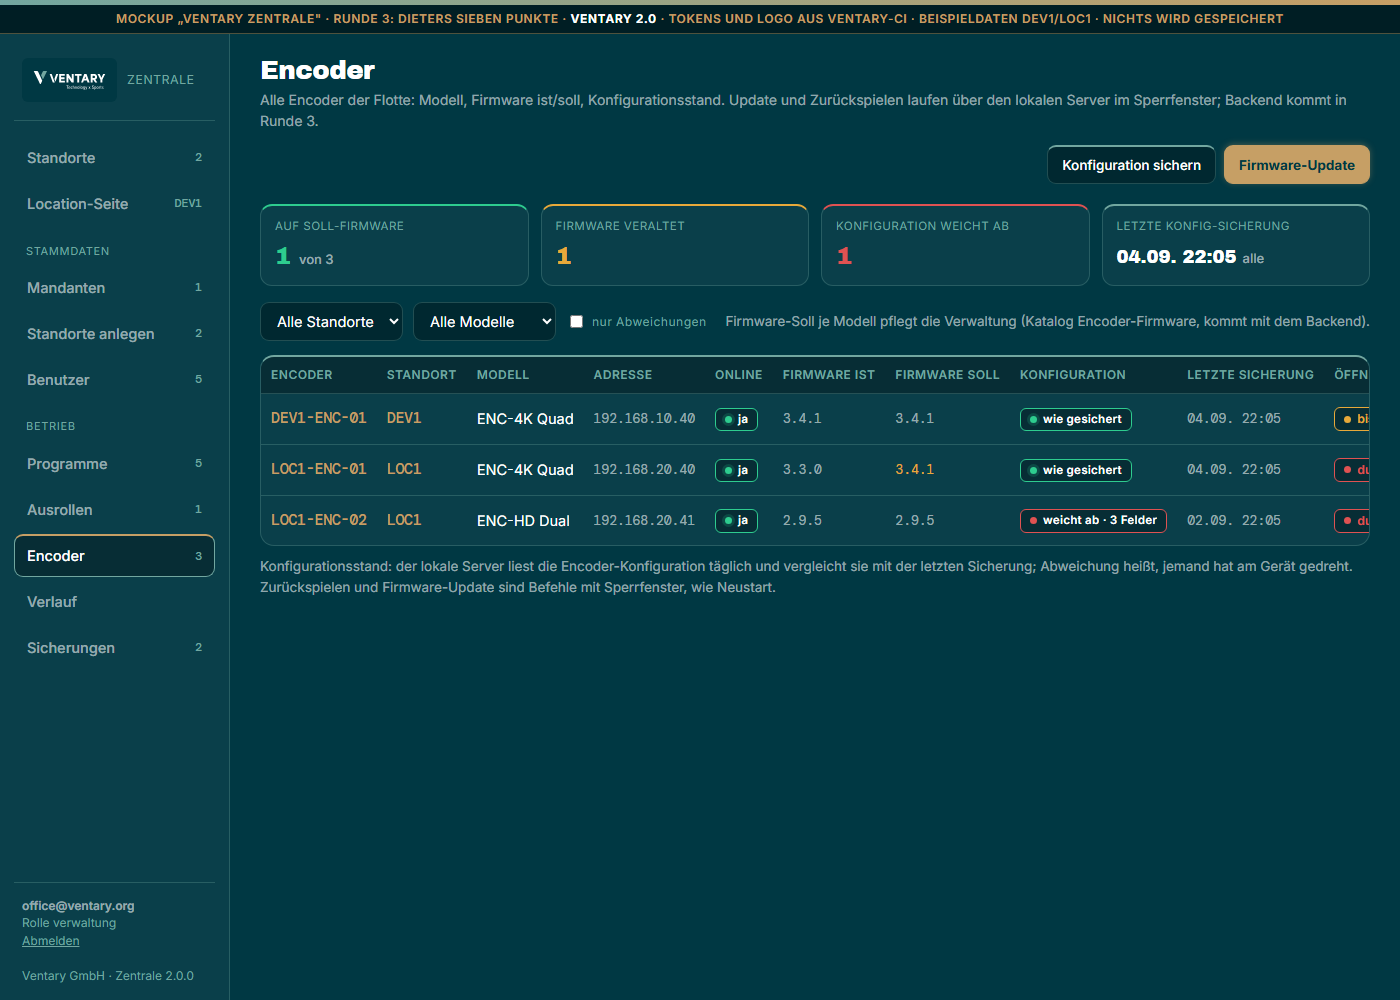
Task: Click online badge 'ja' for LOC1-ENC-01
Action: pyautogui.click(x=736, y=470)
